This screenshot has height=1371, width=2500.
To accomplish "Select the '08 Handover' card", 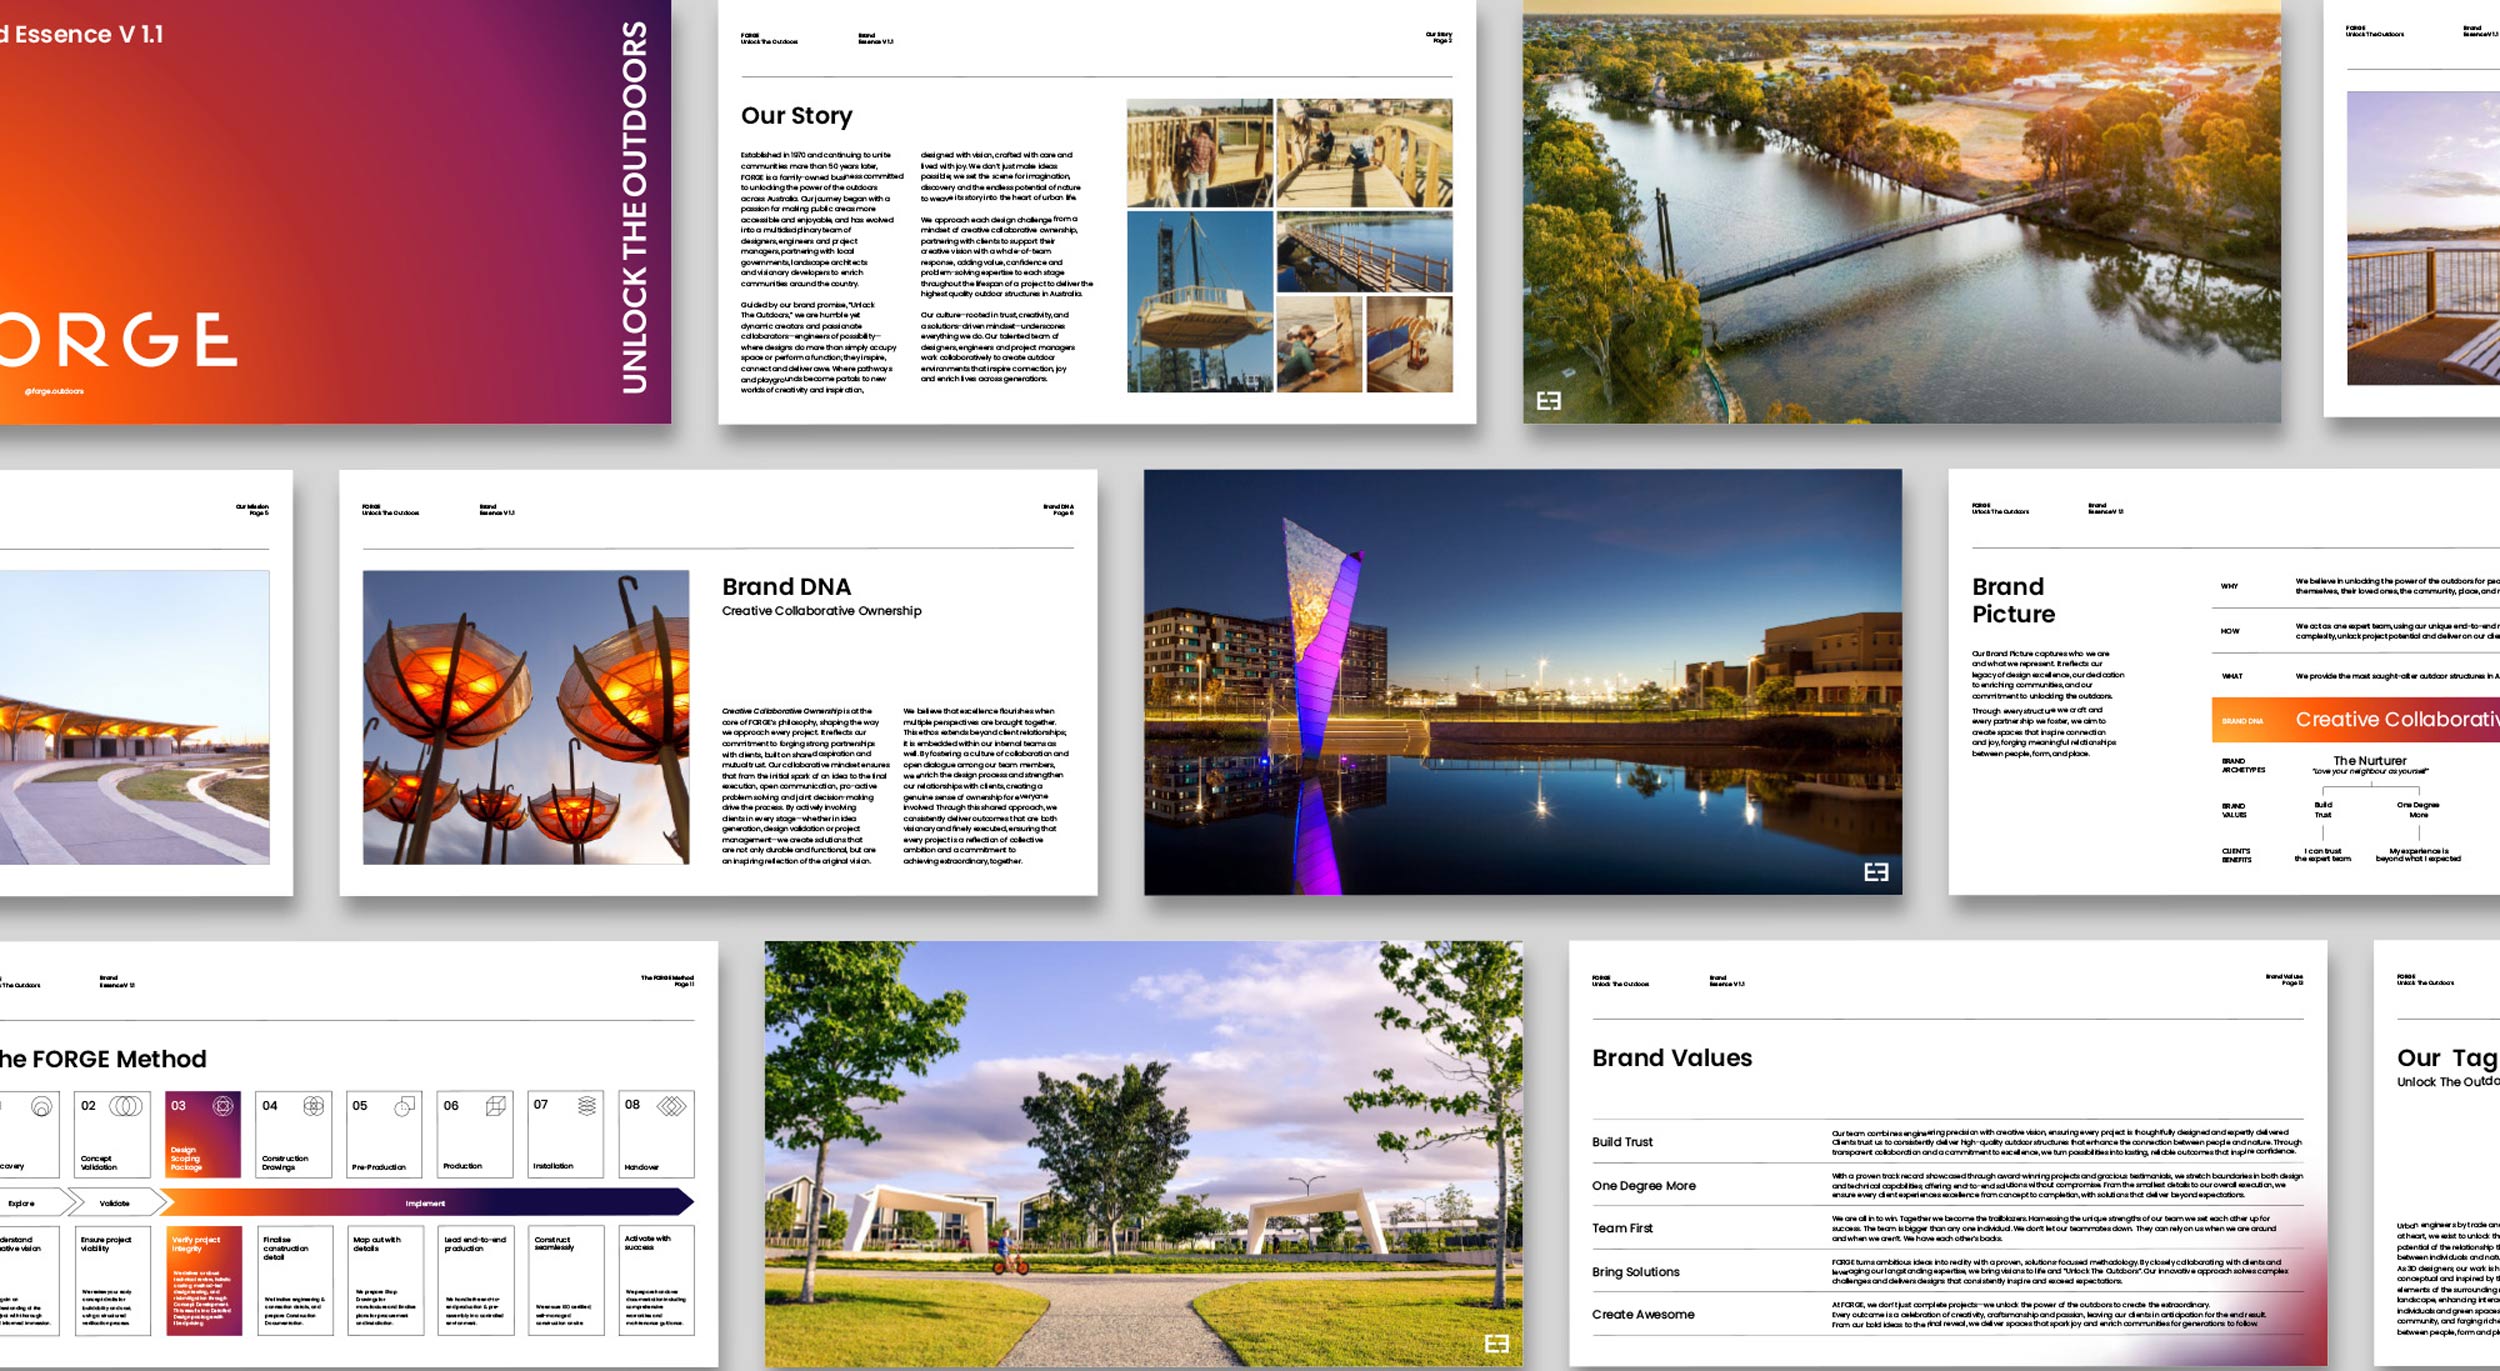I will (x=657, y=1134).
